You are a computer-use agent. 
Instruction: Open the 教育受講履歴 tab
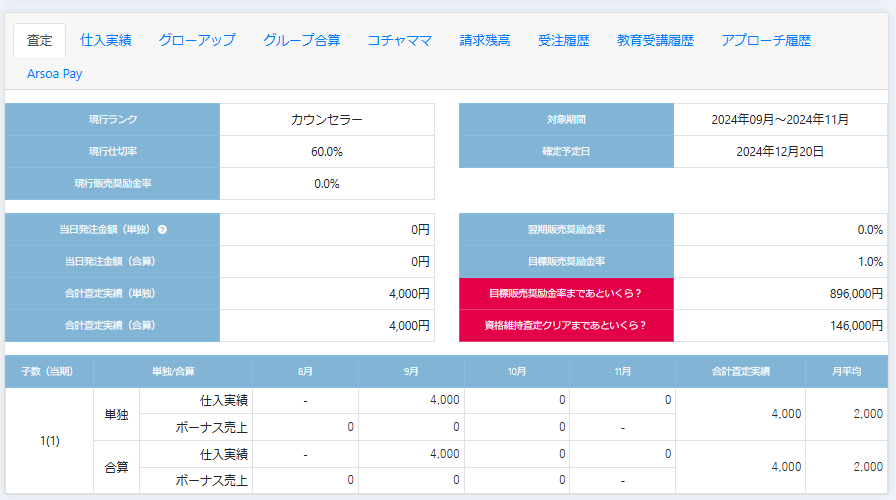tap(655, 40)
